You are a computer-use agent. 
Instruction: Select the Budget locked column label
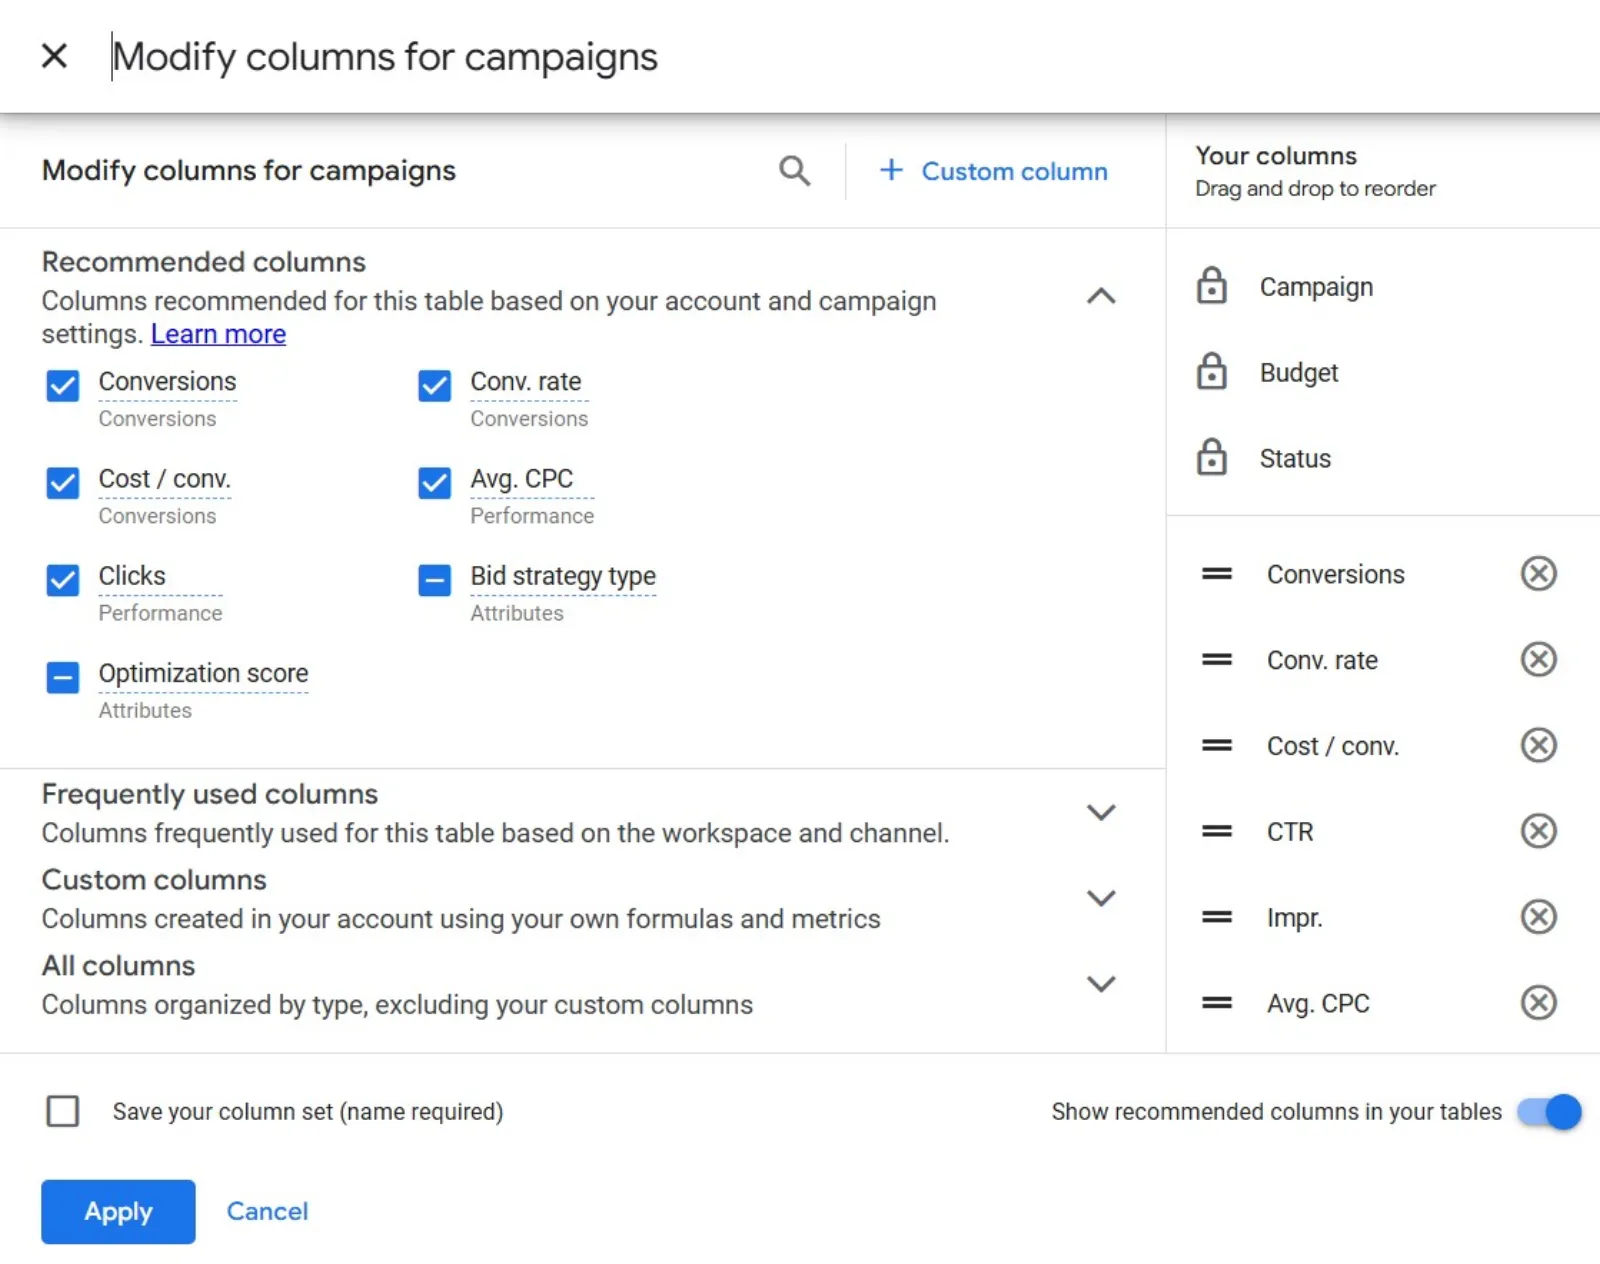pyautogui.click(x=1298, y=373)
